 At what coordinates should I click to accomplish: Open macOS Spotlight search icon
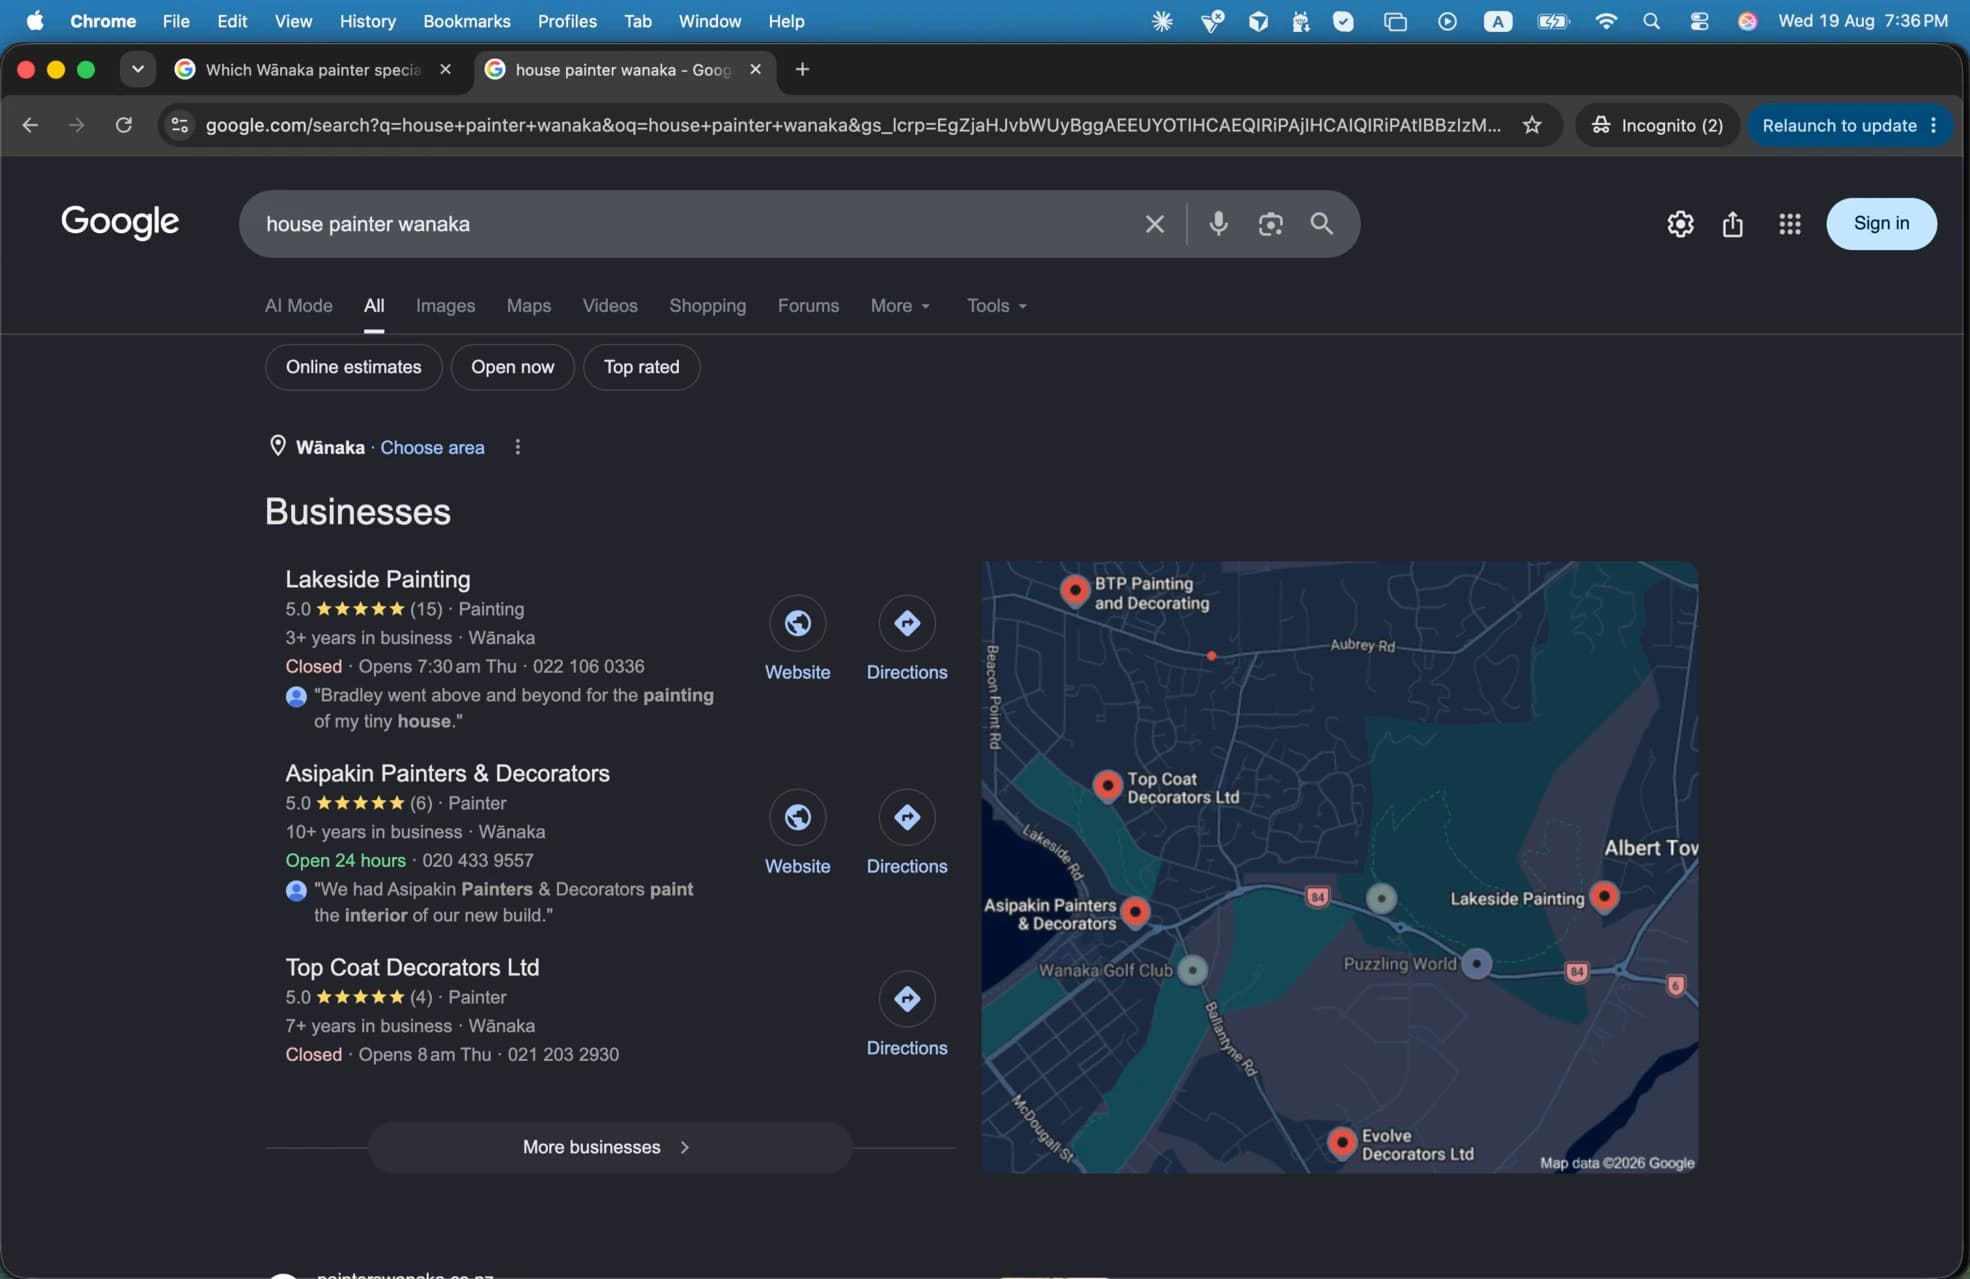click(1651, 21)
